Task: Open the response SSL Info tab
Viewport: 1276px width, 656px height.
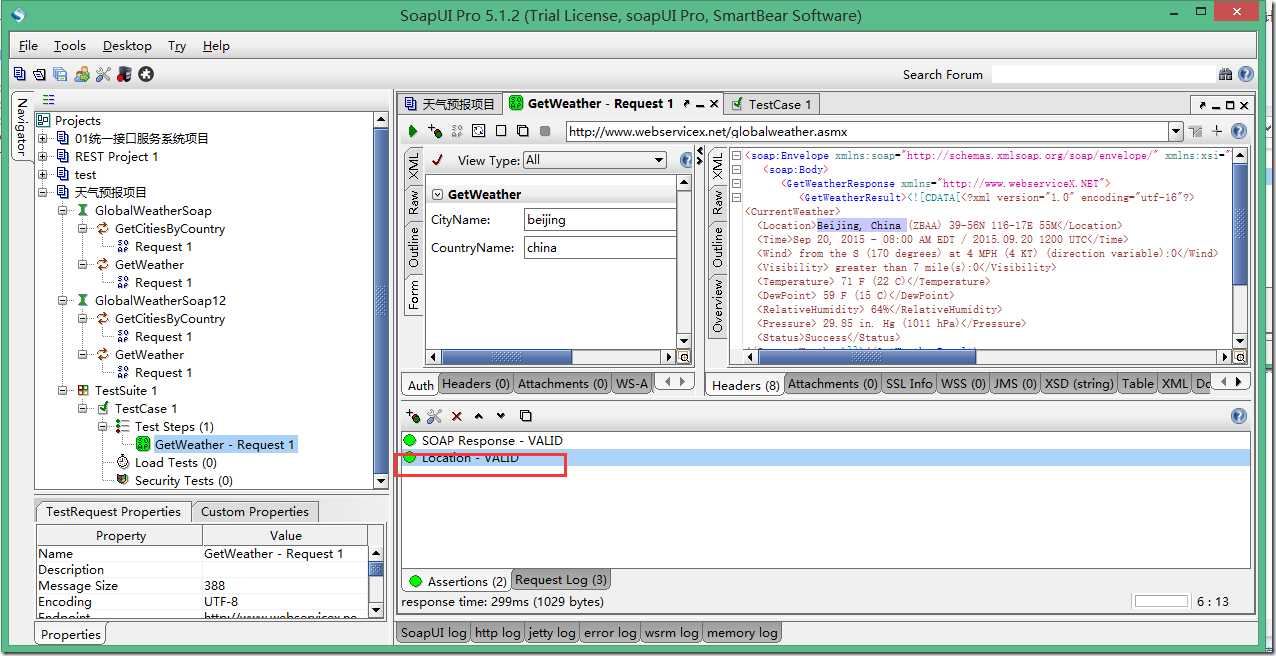Action: tap(908, 383)
